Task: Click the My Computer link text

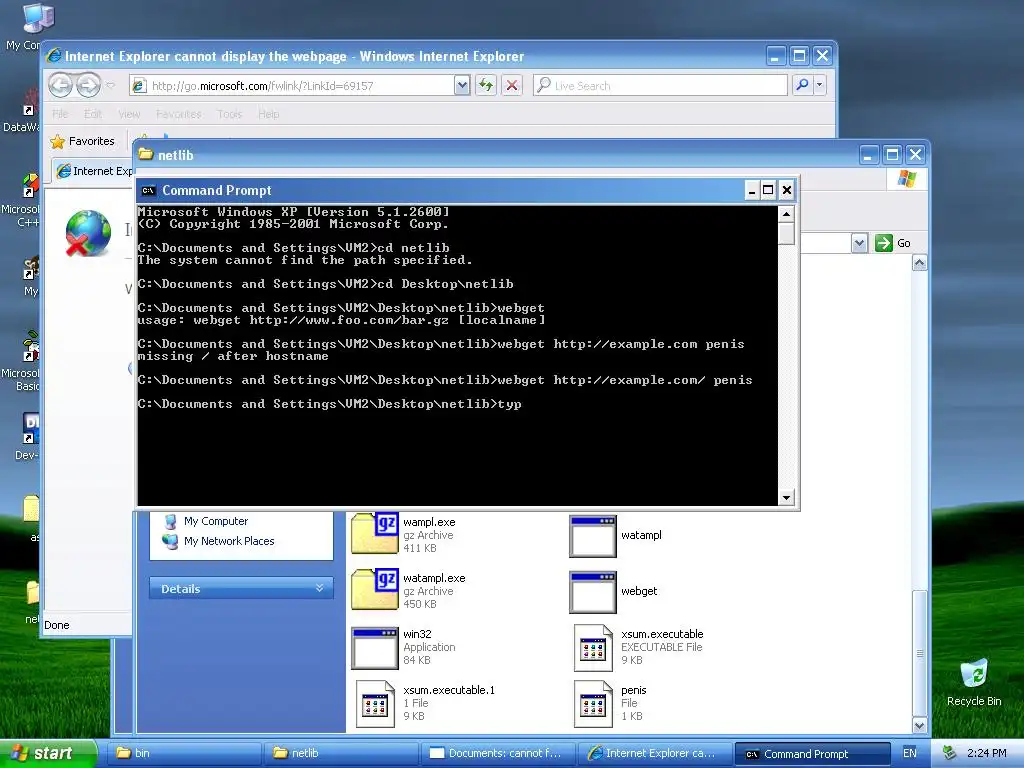Action: click(x=216, y=521)
